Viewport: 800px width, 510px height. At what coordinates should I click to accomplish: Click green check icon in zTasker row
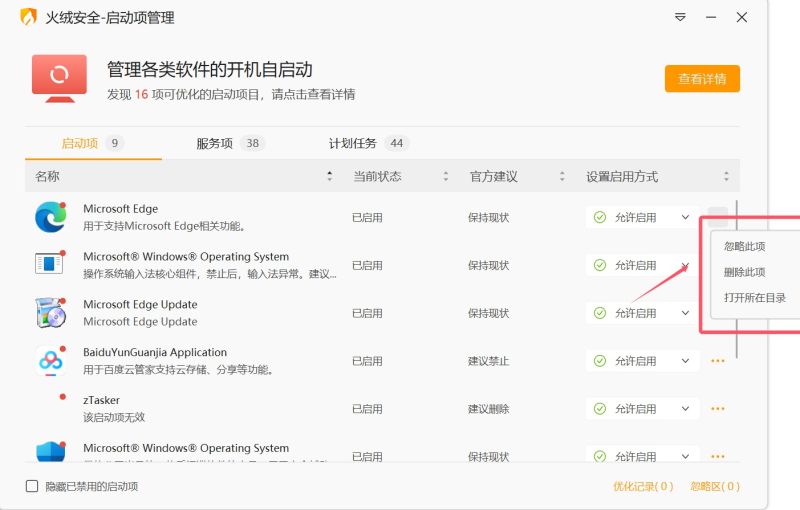coord(600,409)
